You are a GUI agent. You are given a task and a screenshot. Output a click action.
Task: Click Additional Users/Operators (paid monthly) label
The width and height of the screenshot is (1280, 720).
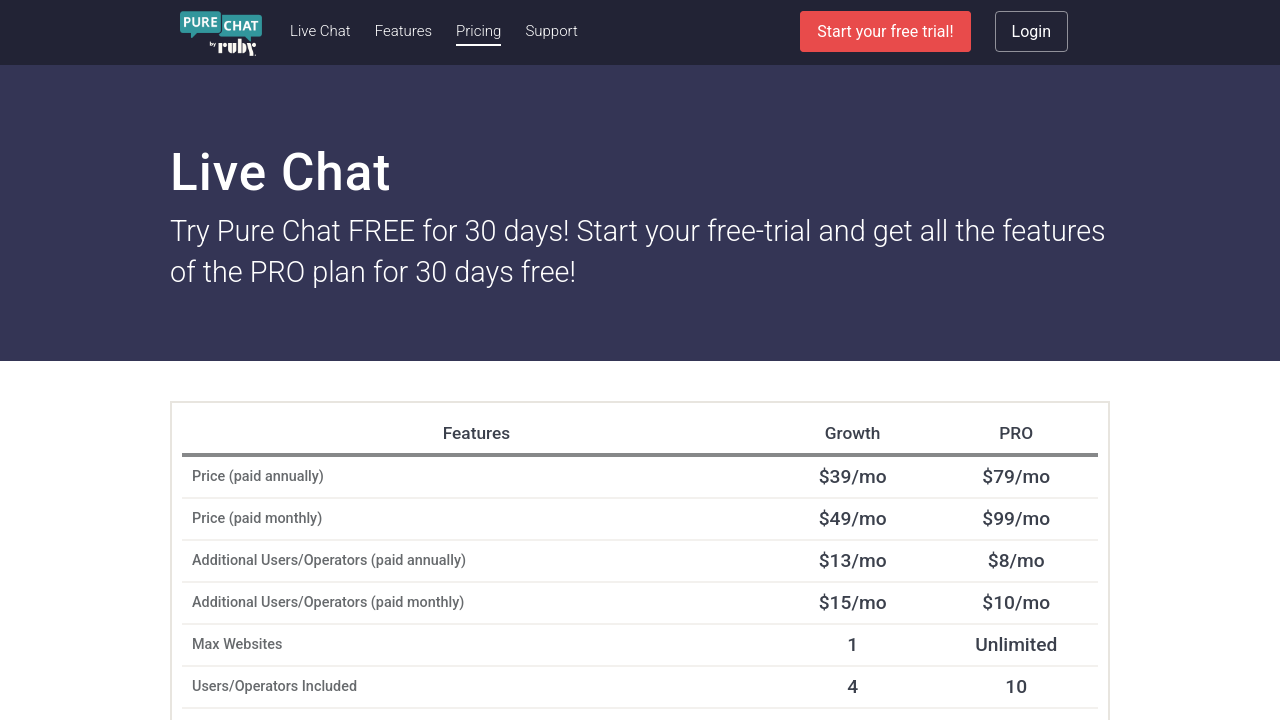(x=328, y=602)
